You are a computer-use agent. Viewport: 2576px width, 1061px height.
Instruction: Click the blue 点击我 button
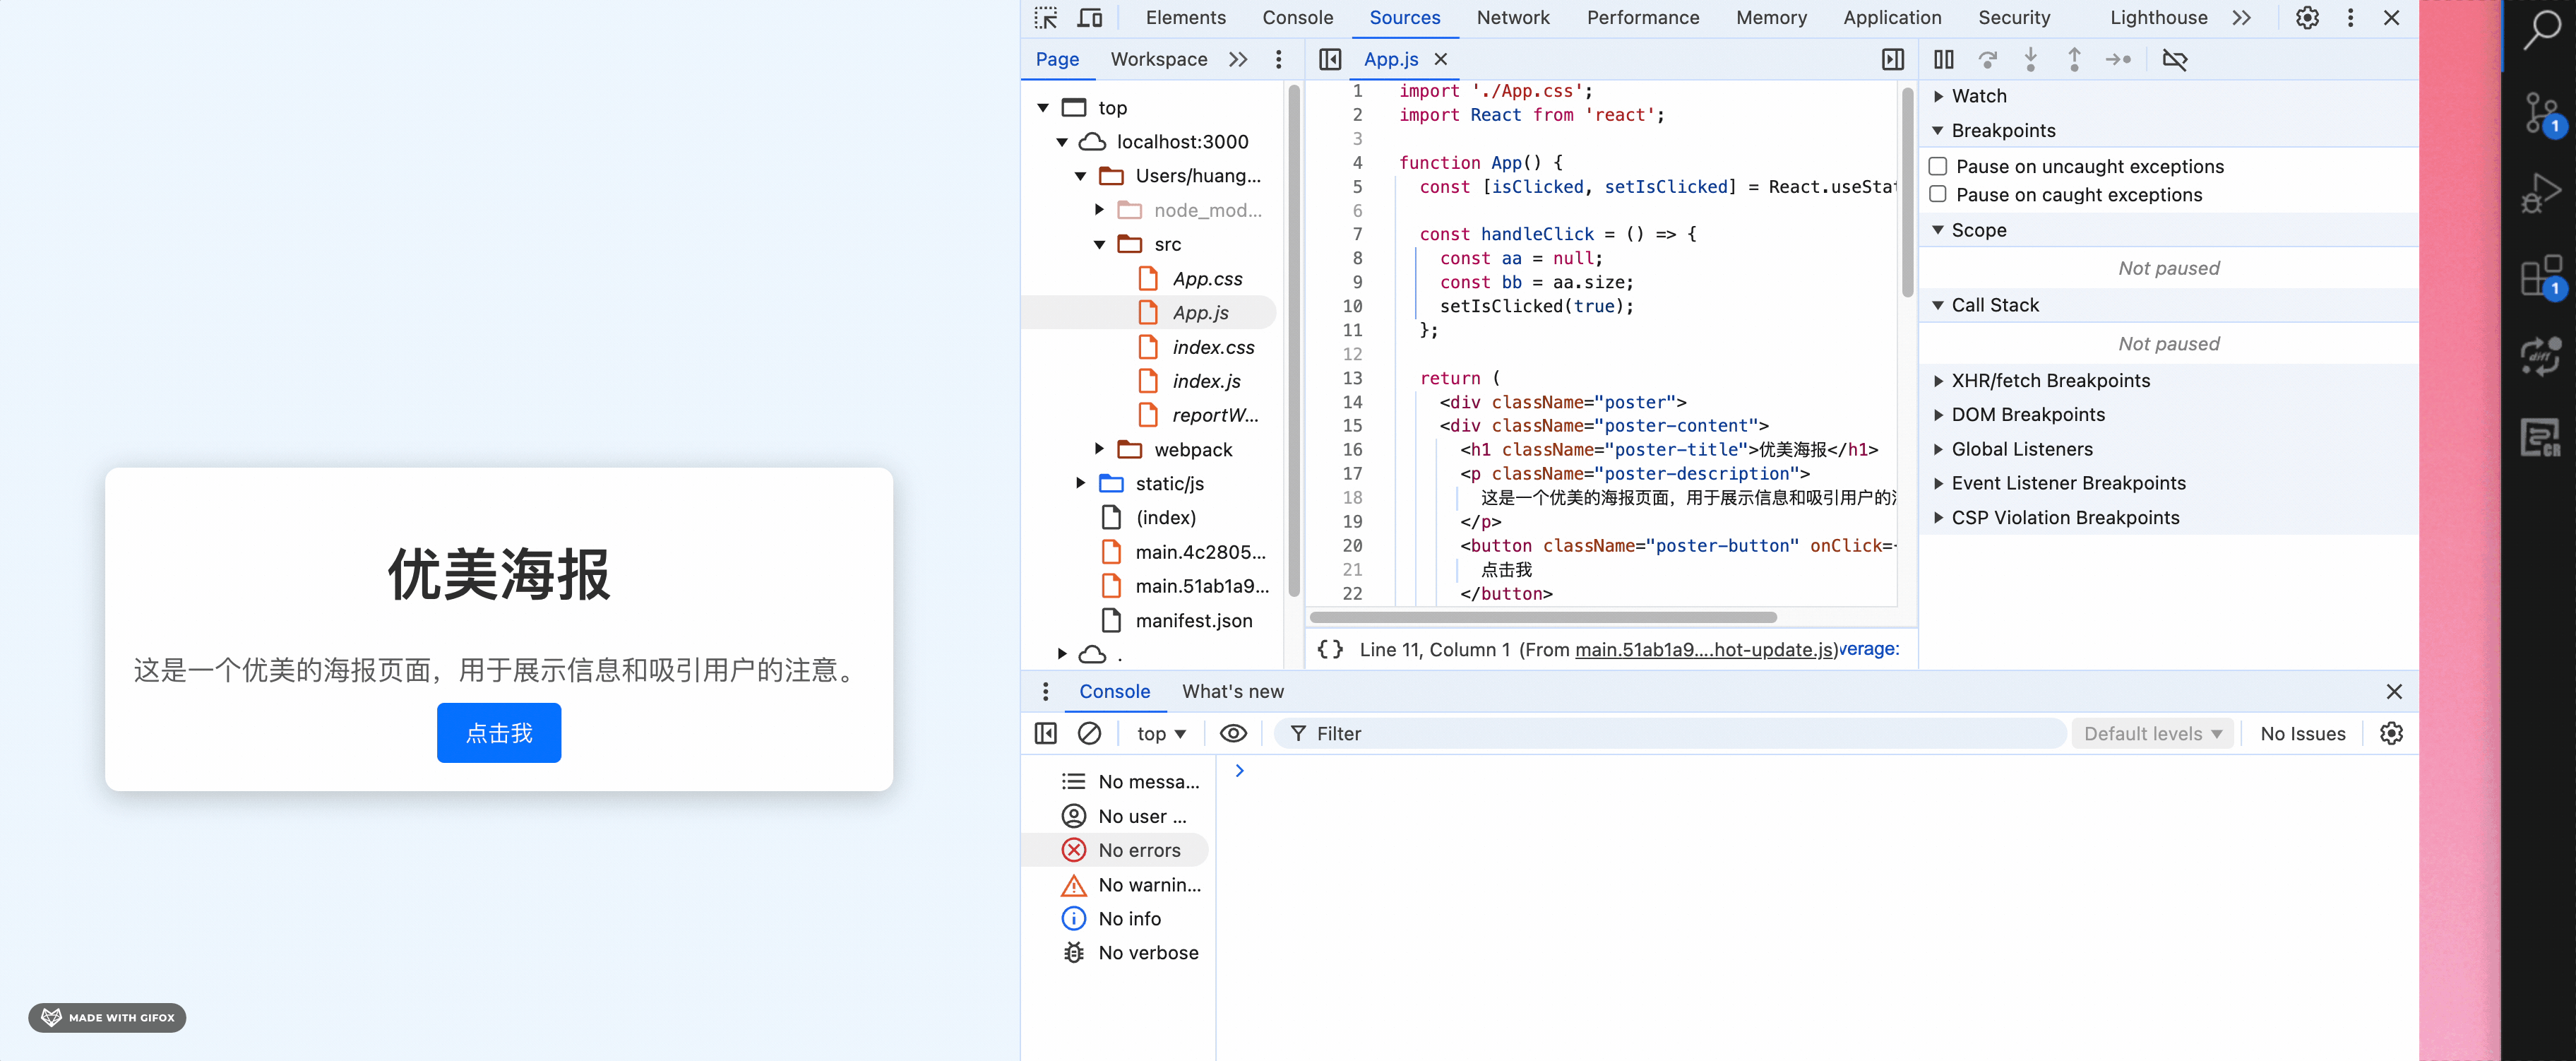coord(498,733)
